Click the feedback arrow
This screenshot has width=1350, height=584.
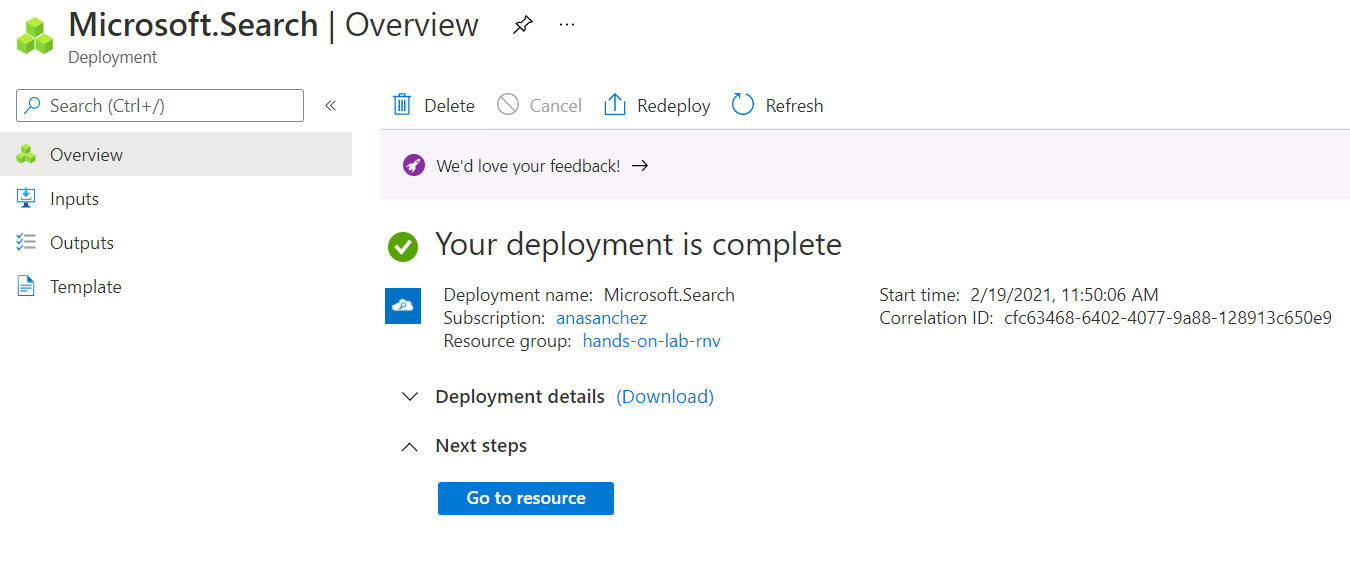[x=640, y=166]
